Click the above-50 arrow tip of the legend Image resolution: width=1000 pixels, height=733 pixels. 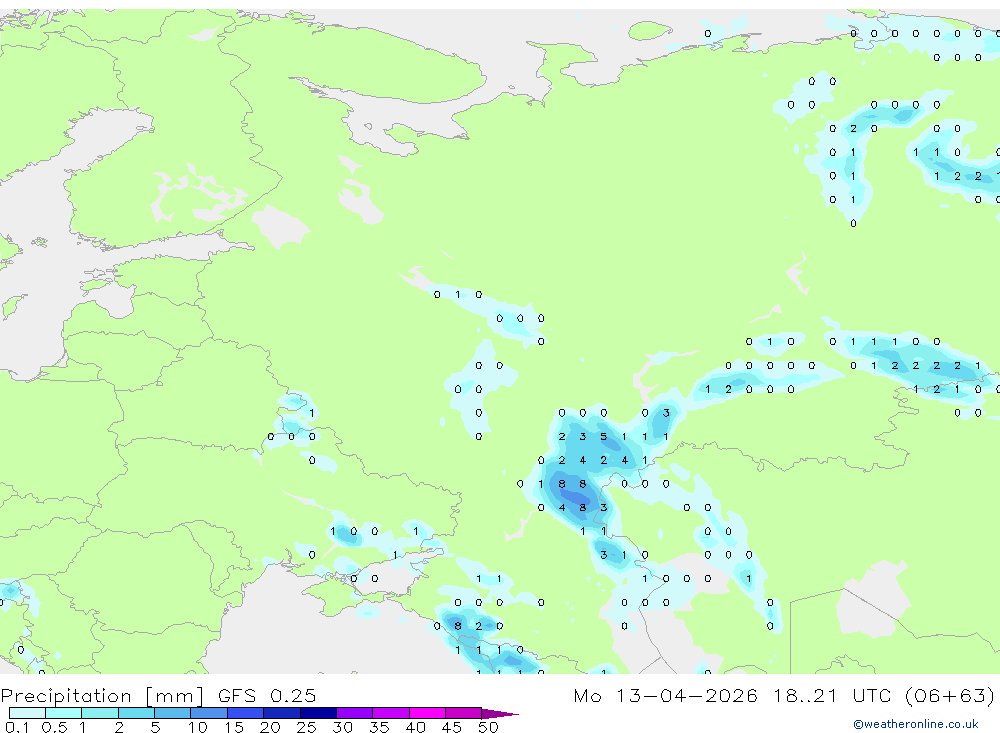coord(499,714)
